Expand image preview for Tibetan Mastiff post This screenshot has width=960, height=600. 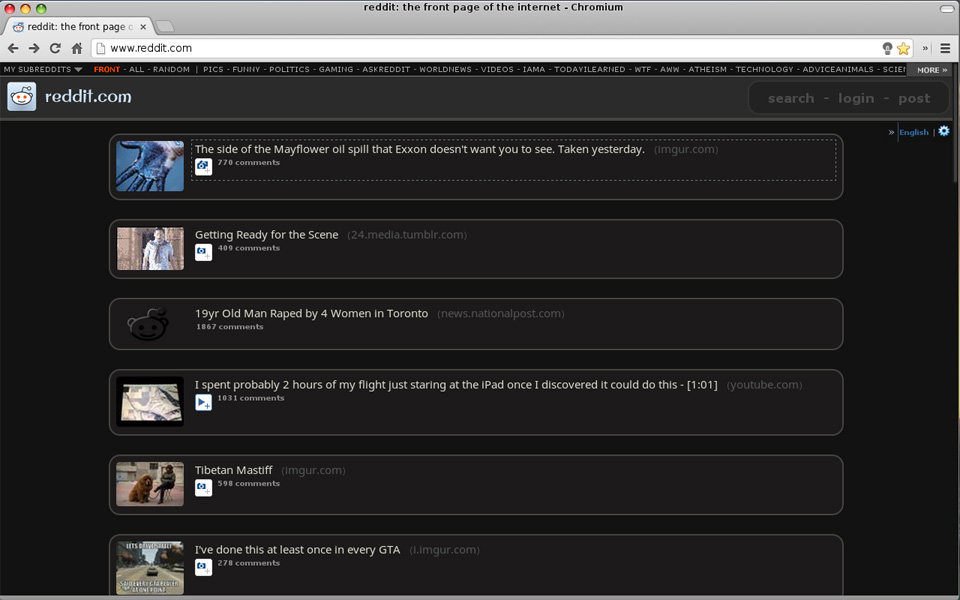pos(204,488)
